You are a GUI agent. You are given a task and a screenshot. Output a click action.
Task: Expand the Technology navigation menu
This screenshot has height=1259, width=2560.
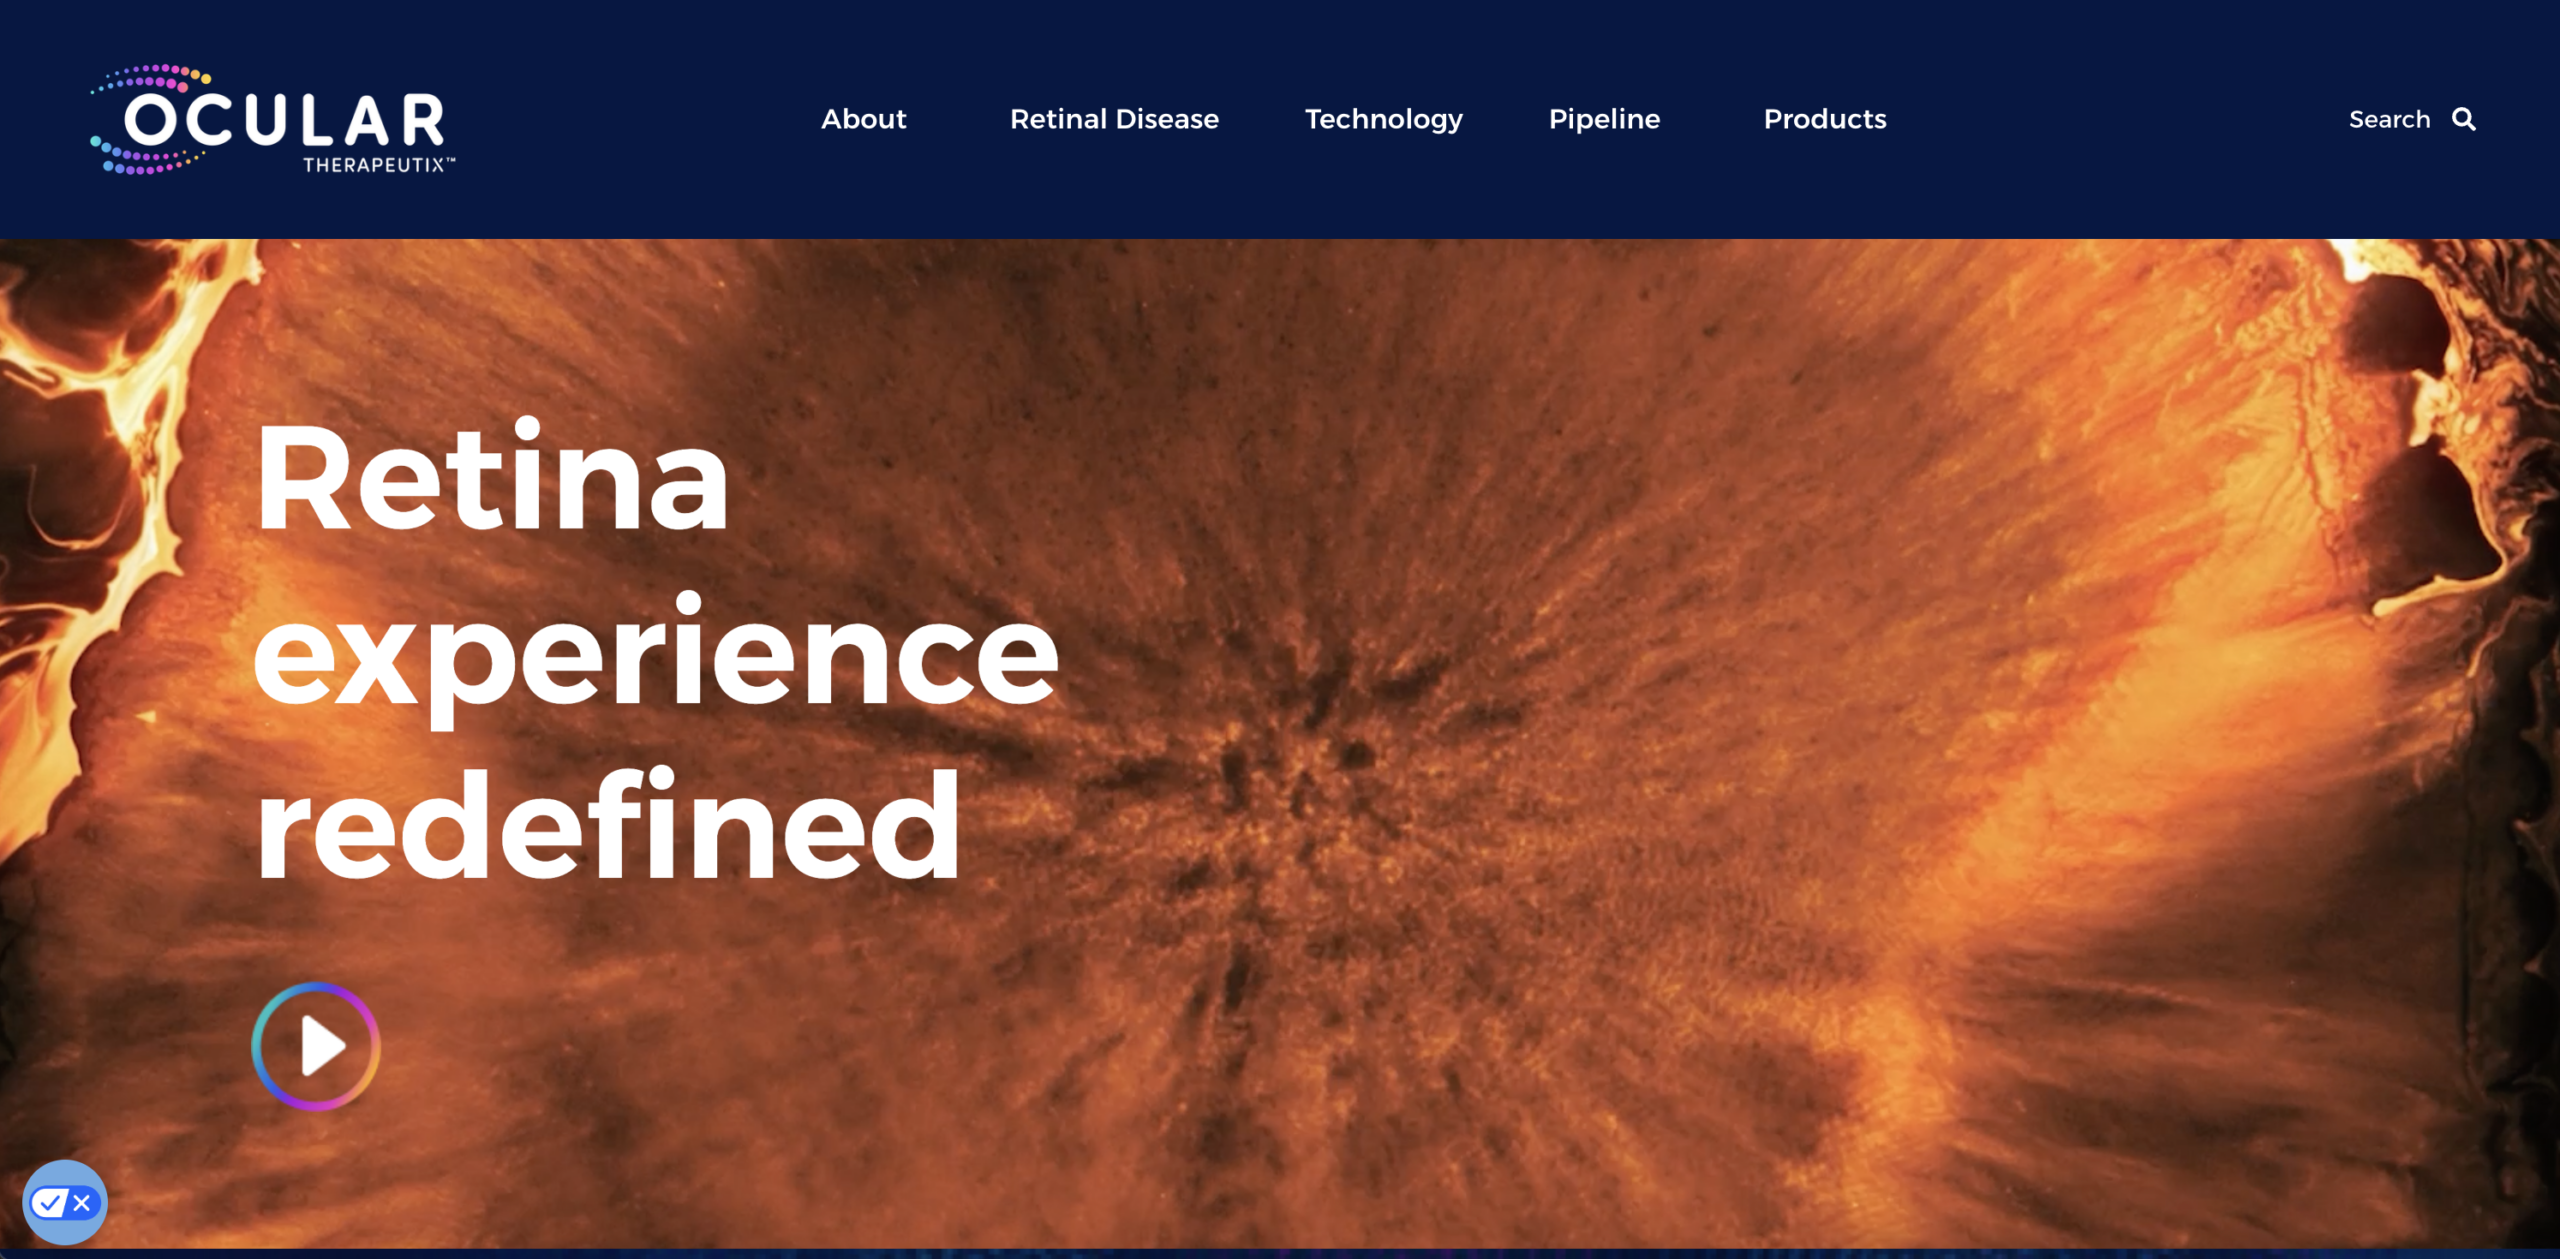point(1383,119)
